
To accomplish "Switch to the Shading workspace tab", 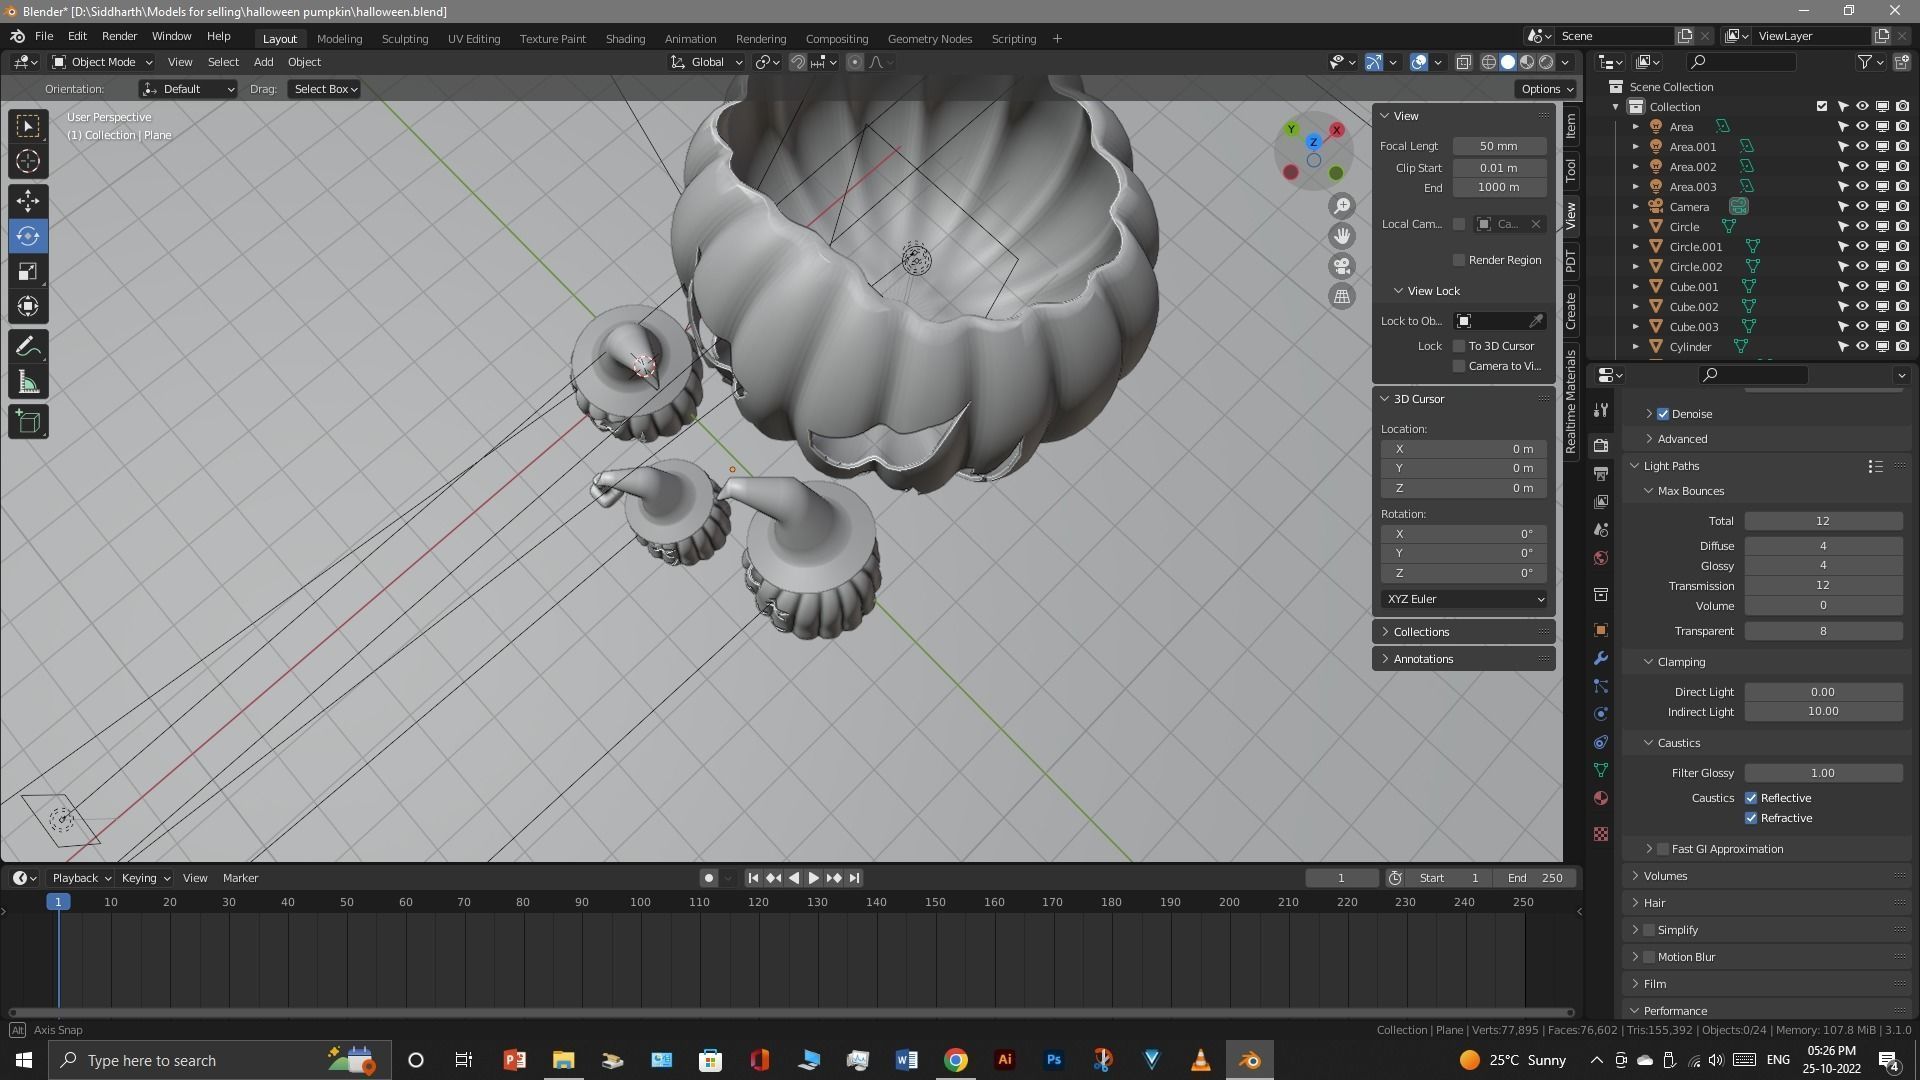I will (625, 39).
